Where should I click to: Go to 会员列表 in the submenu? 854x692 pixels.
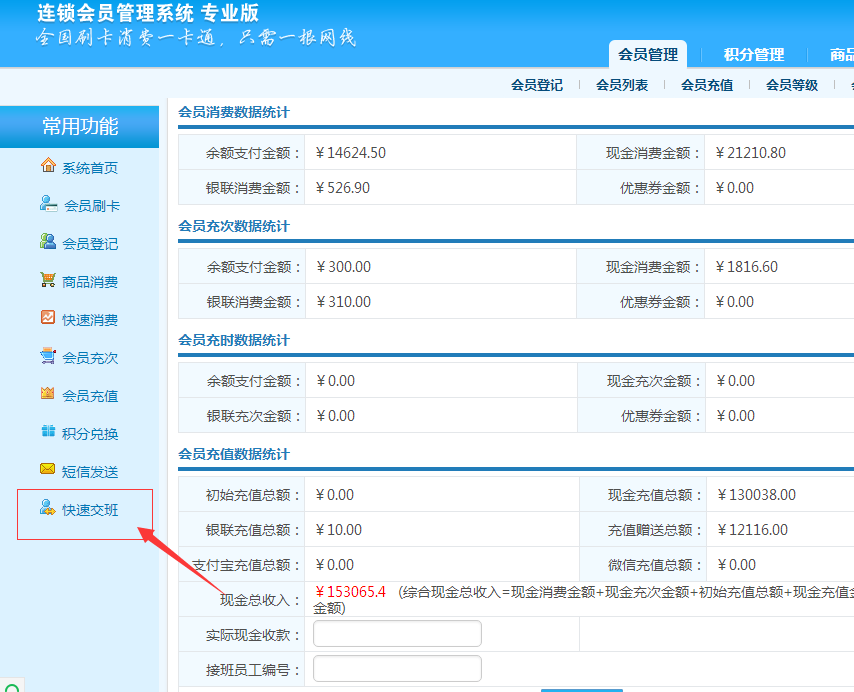(x=622, y=85)
